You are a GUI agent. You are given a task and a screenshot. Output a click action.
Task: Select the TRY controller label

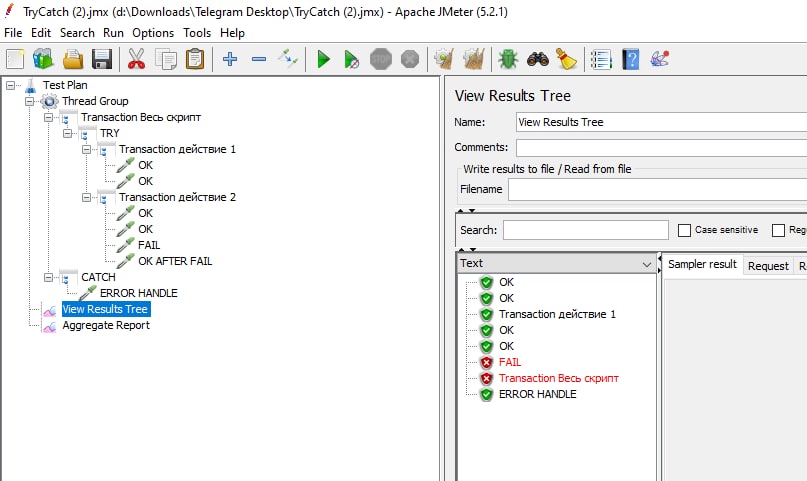tap(110, 133)
